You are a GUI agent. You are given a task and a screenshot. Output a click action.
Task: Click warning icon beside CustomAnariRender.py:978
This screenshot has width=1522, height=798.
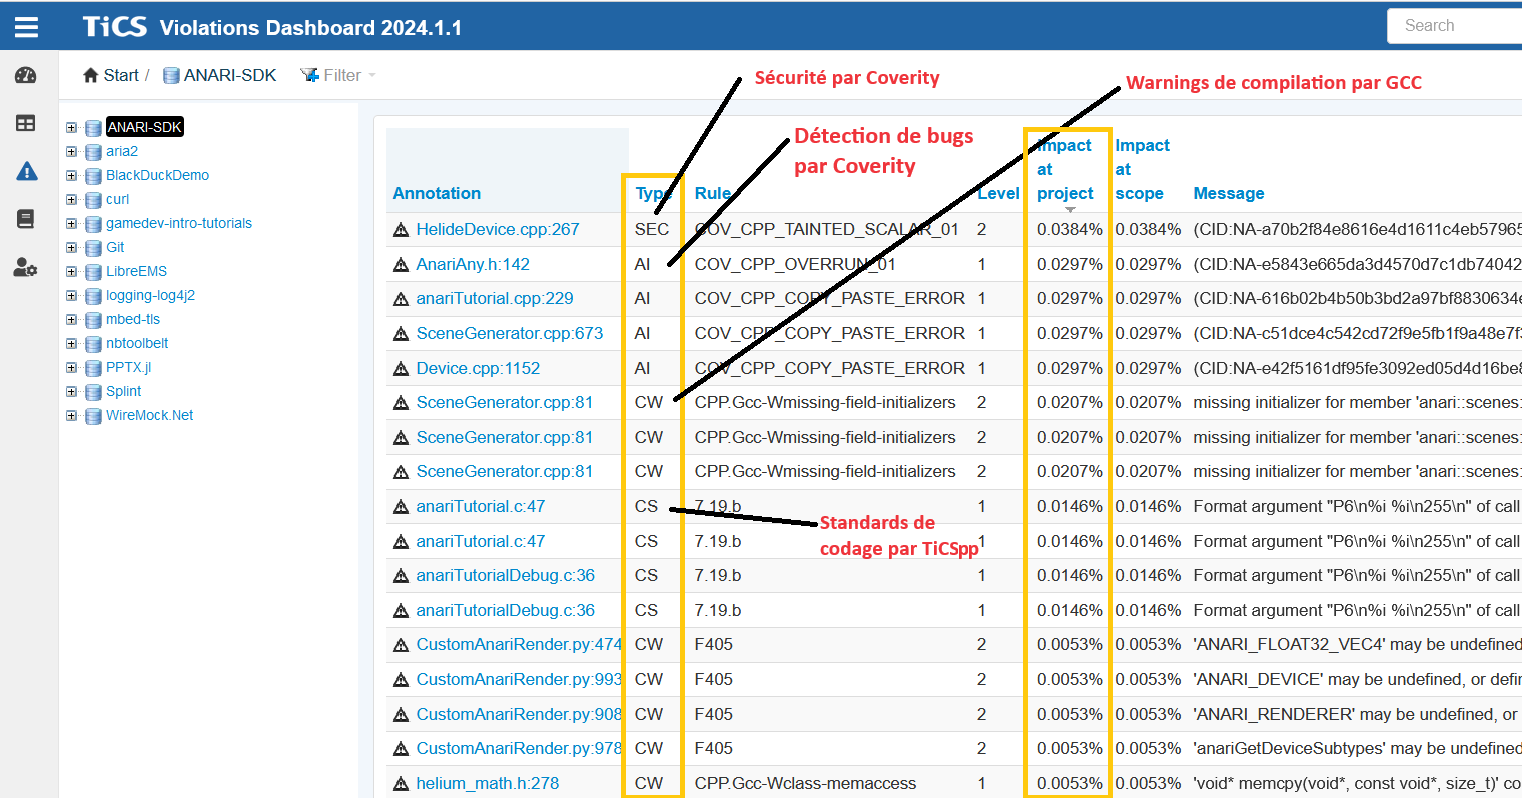[401, 749]
